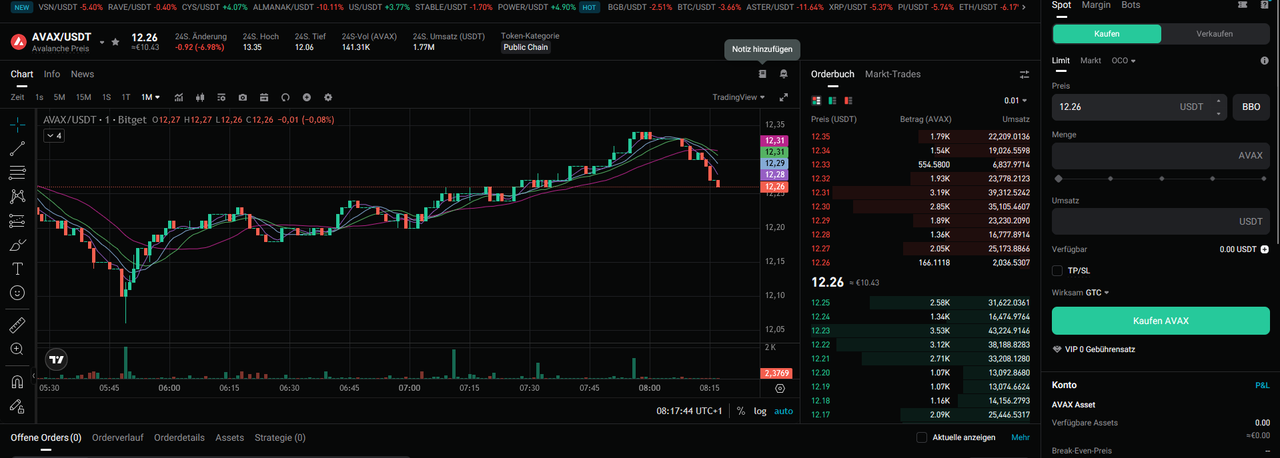This screenshot has width=1280, height=458.
Task: Expand chart to fullscreen
Action: [784, 97]
